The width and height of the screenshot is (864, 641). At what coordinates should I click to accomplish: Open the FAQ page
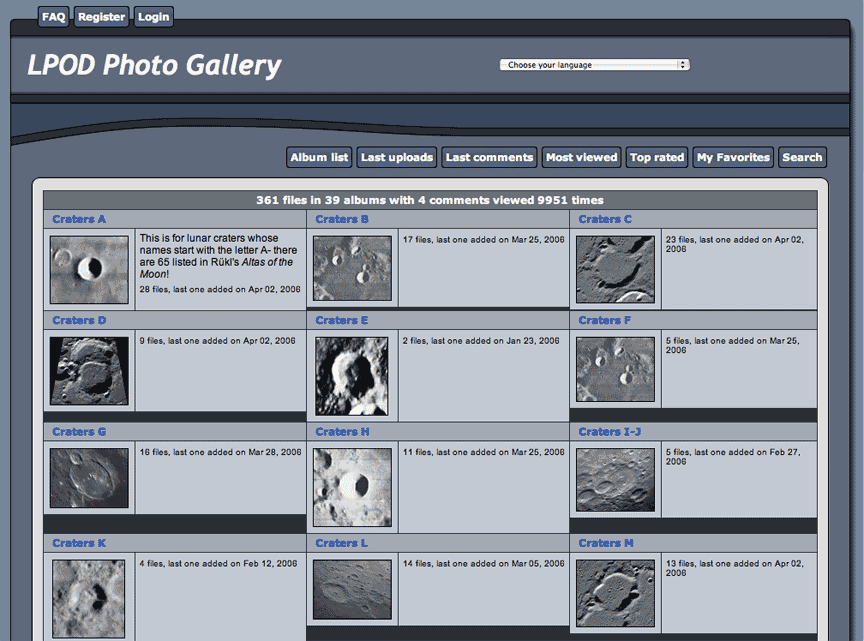(54, 17)
